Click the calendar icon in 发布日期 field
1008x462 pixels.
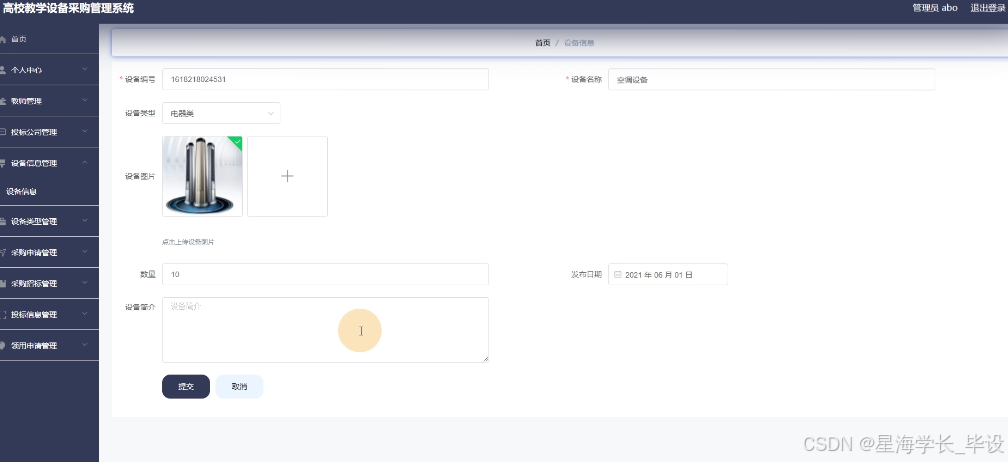[618, 274]
